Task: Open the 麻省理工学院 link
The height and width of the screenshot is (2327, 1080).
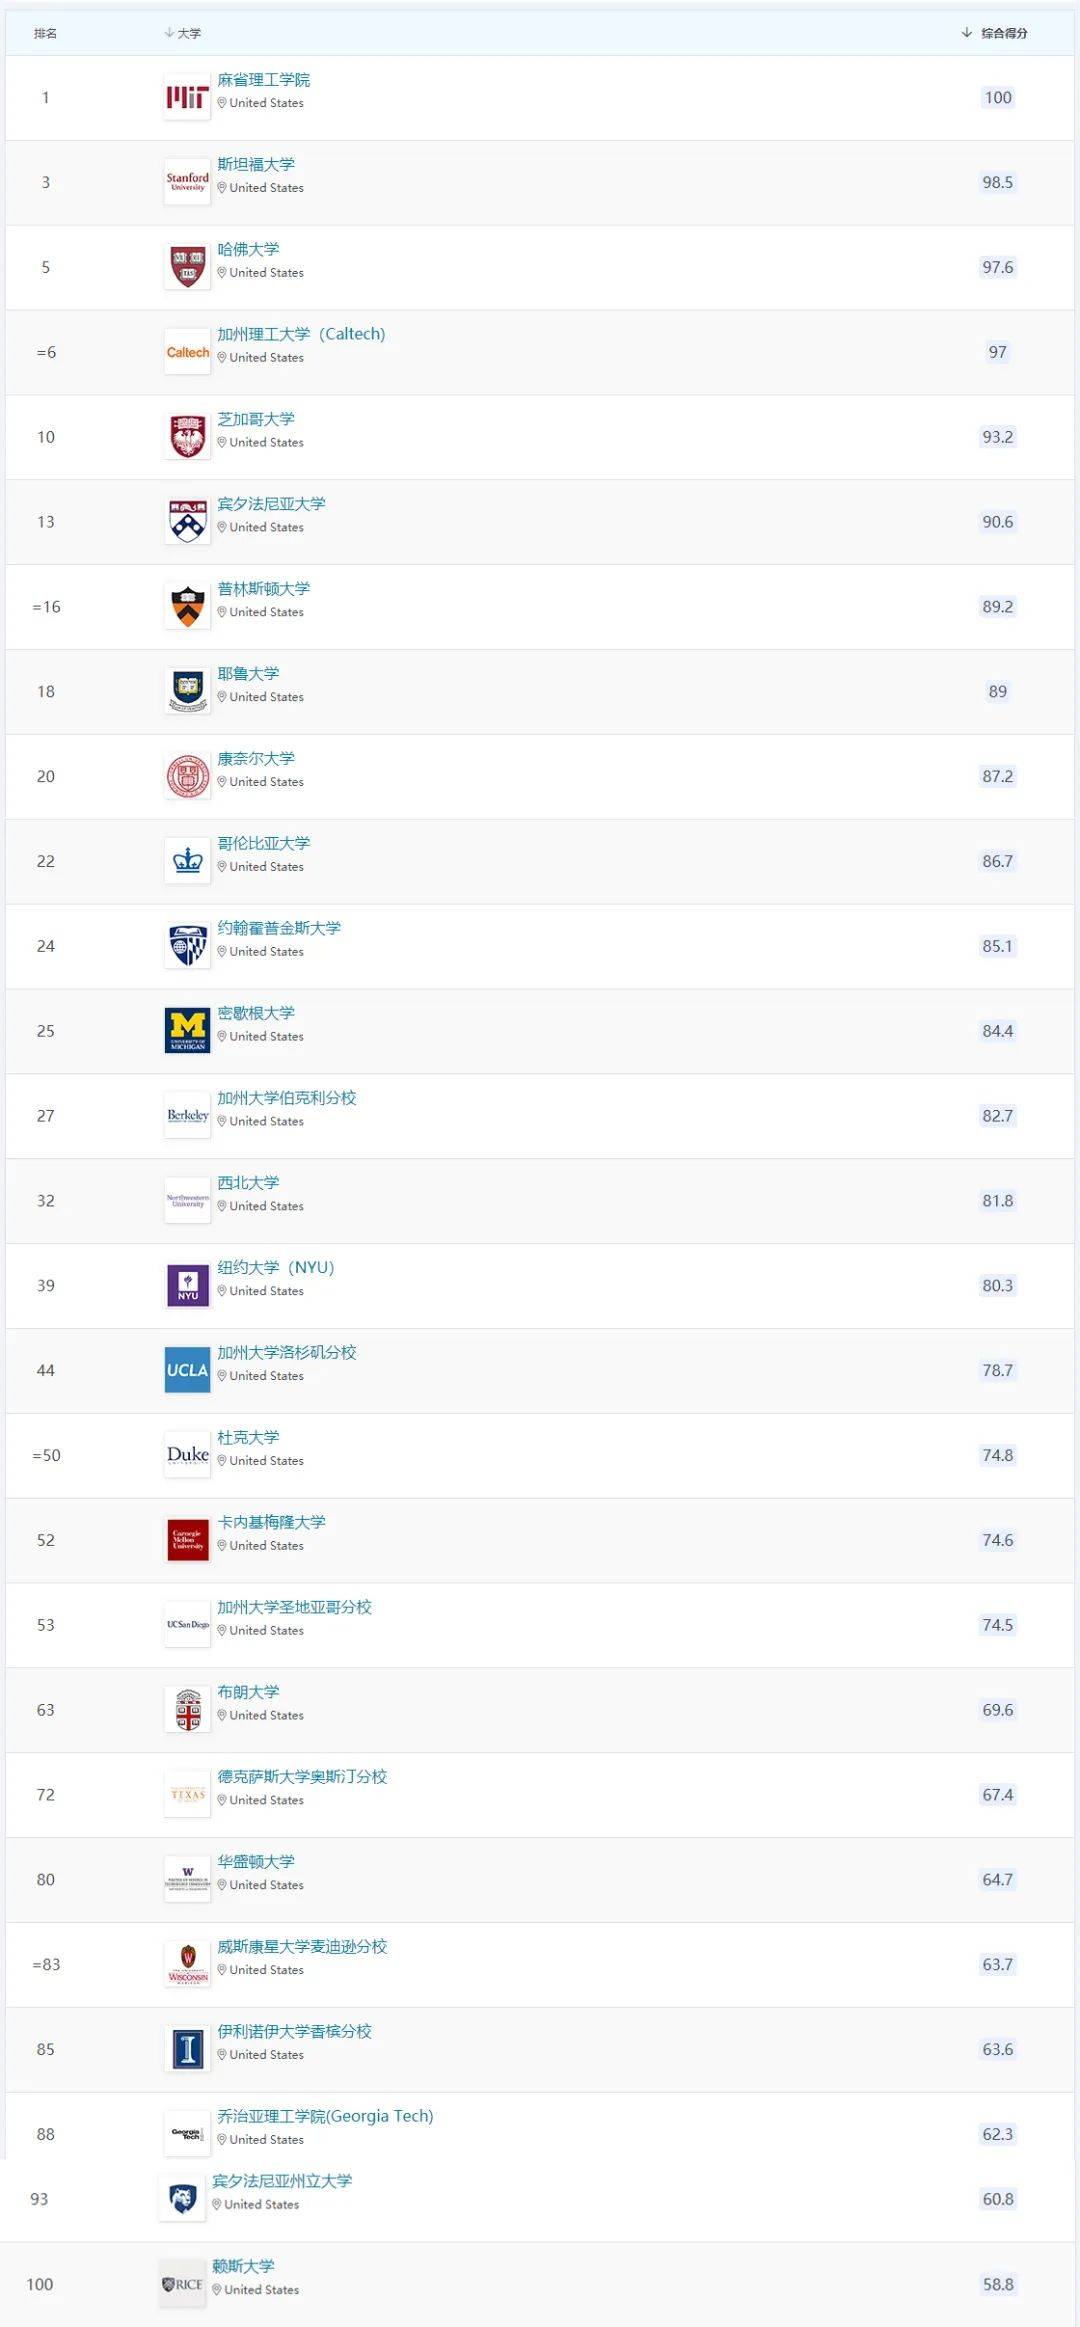Action: pos(264,80)
